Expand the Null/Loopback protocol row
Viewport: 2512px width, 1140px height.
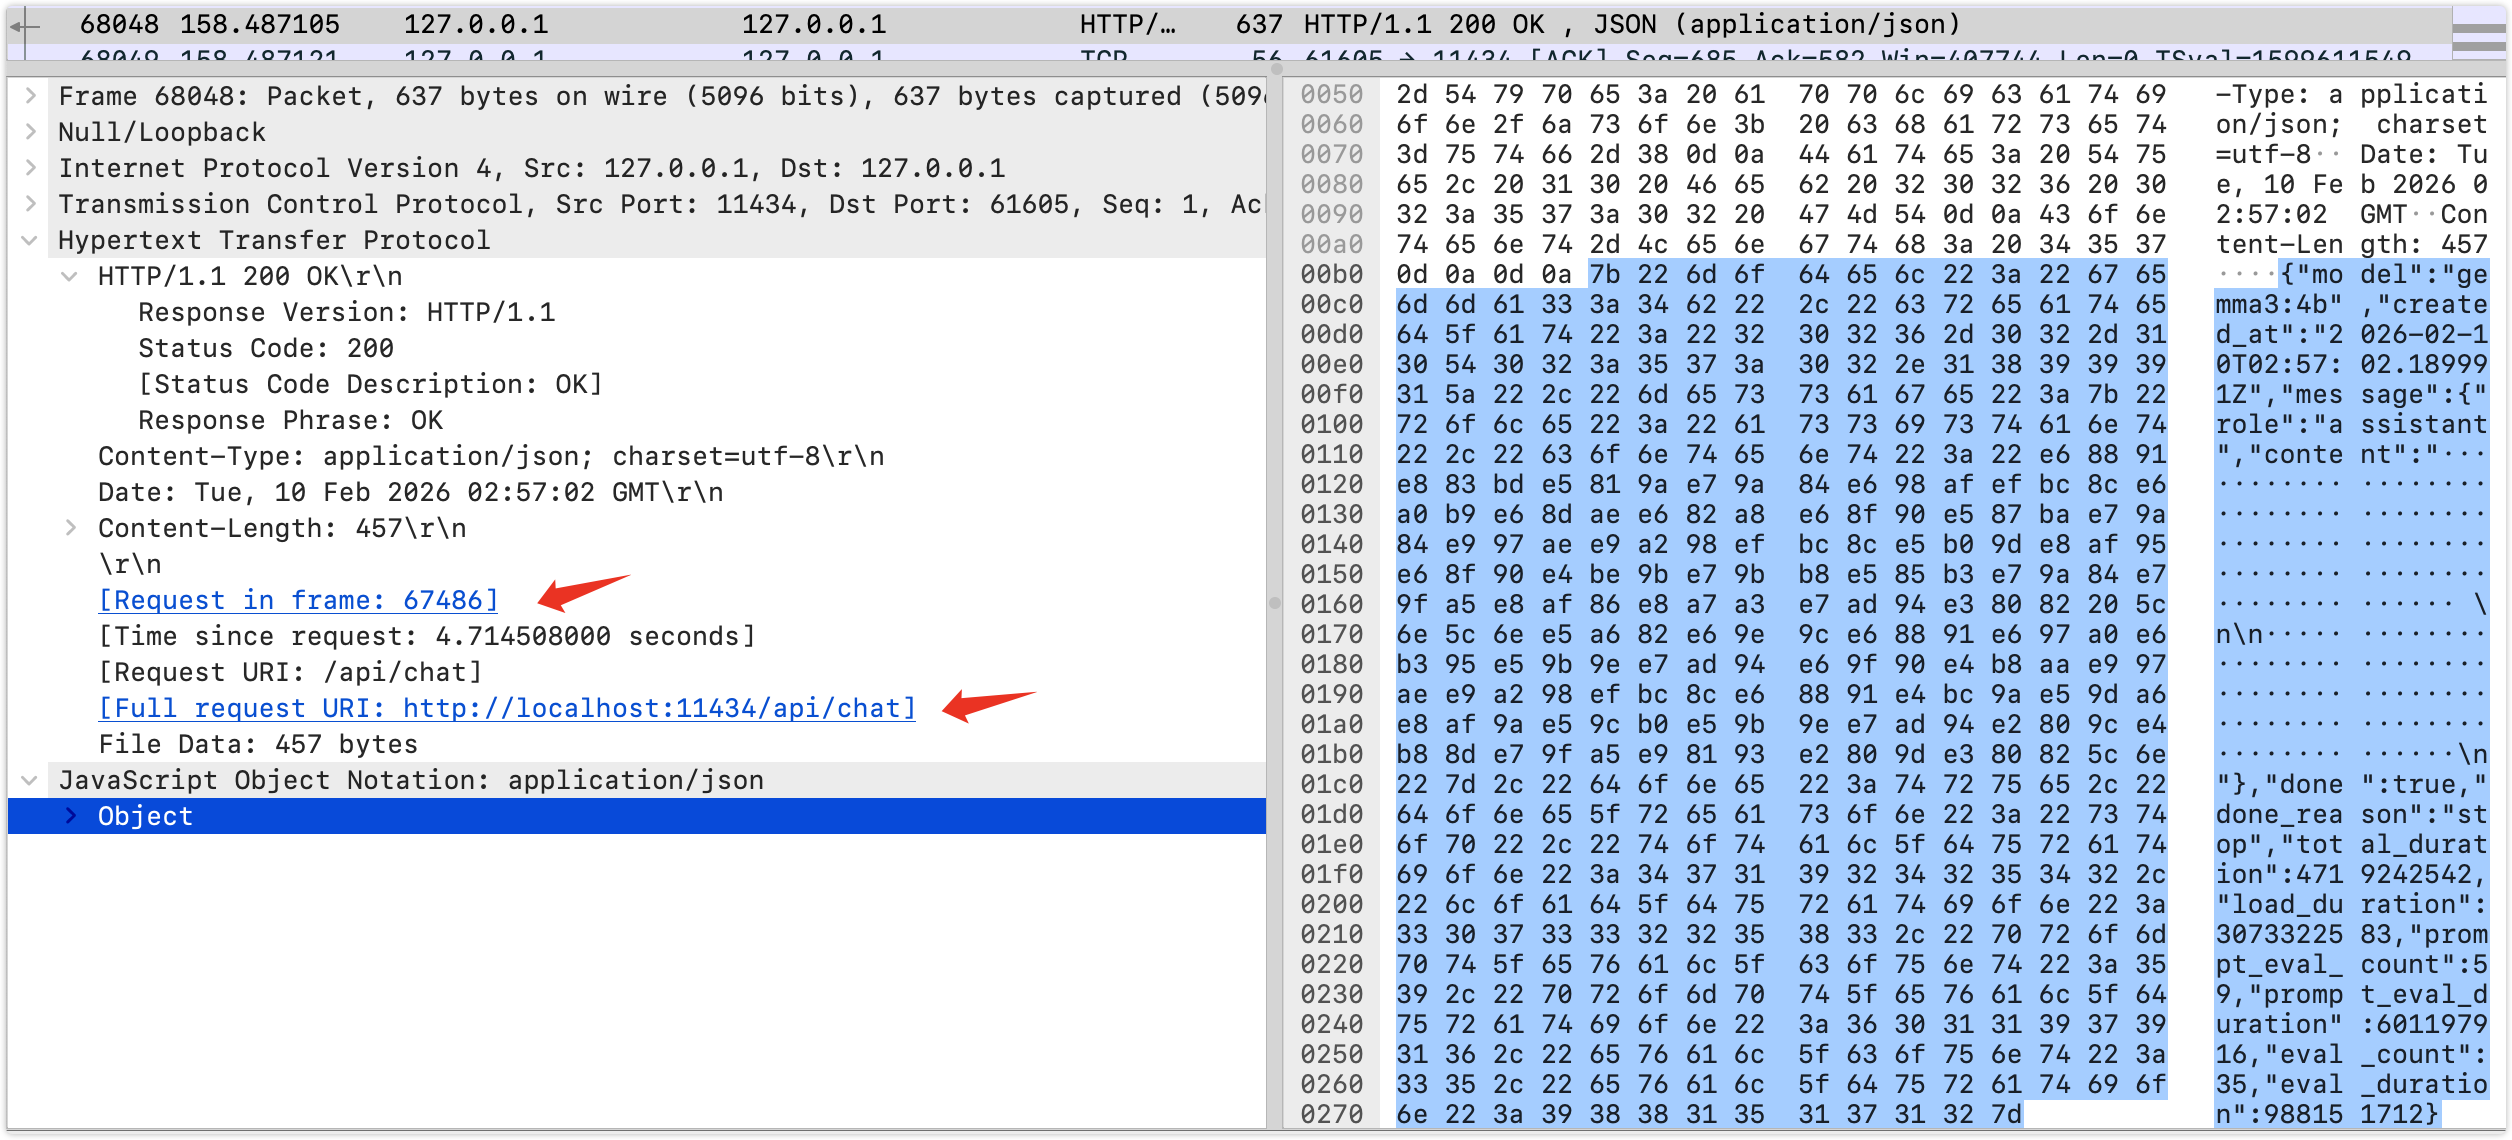[30, 132]
